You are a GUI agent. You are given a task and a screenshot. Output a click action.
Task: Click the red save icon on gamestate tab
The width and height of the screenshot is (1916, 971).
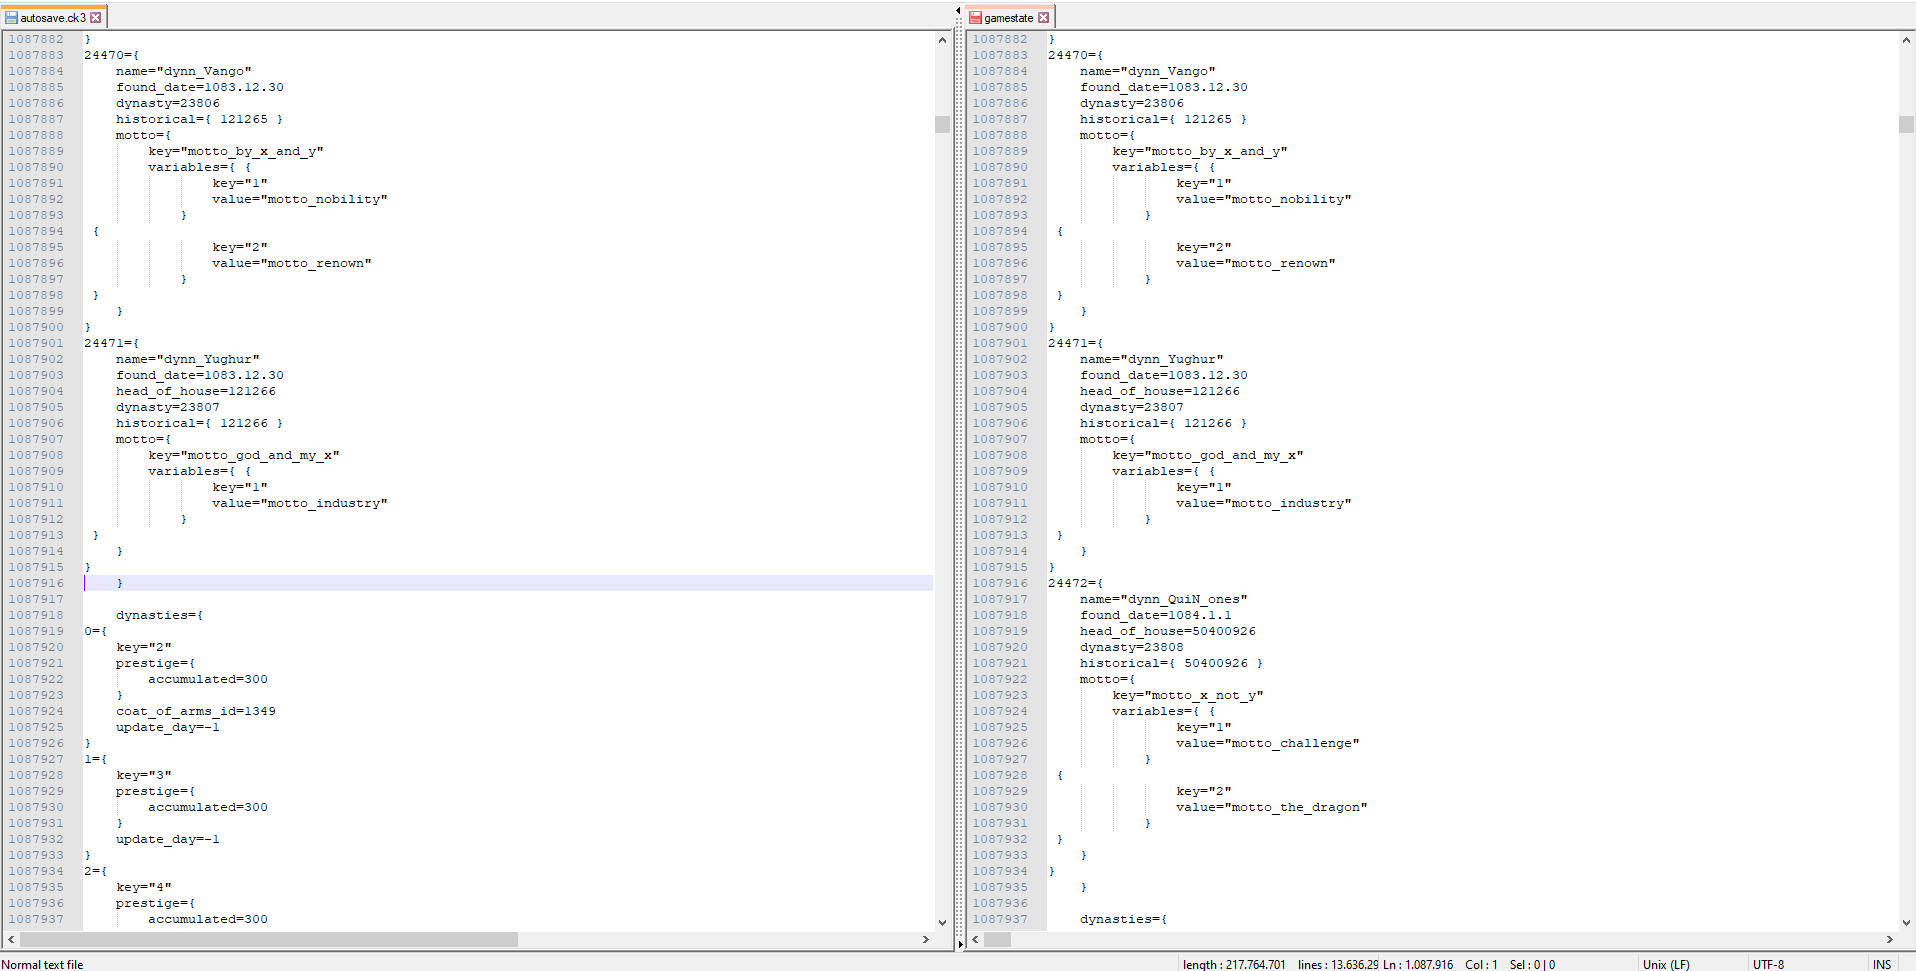click(x=975, y=18)
